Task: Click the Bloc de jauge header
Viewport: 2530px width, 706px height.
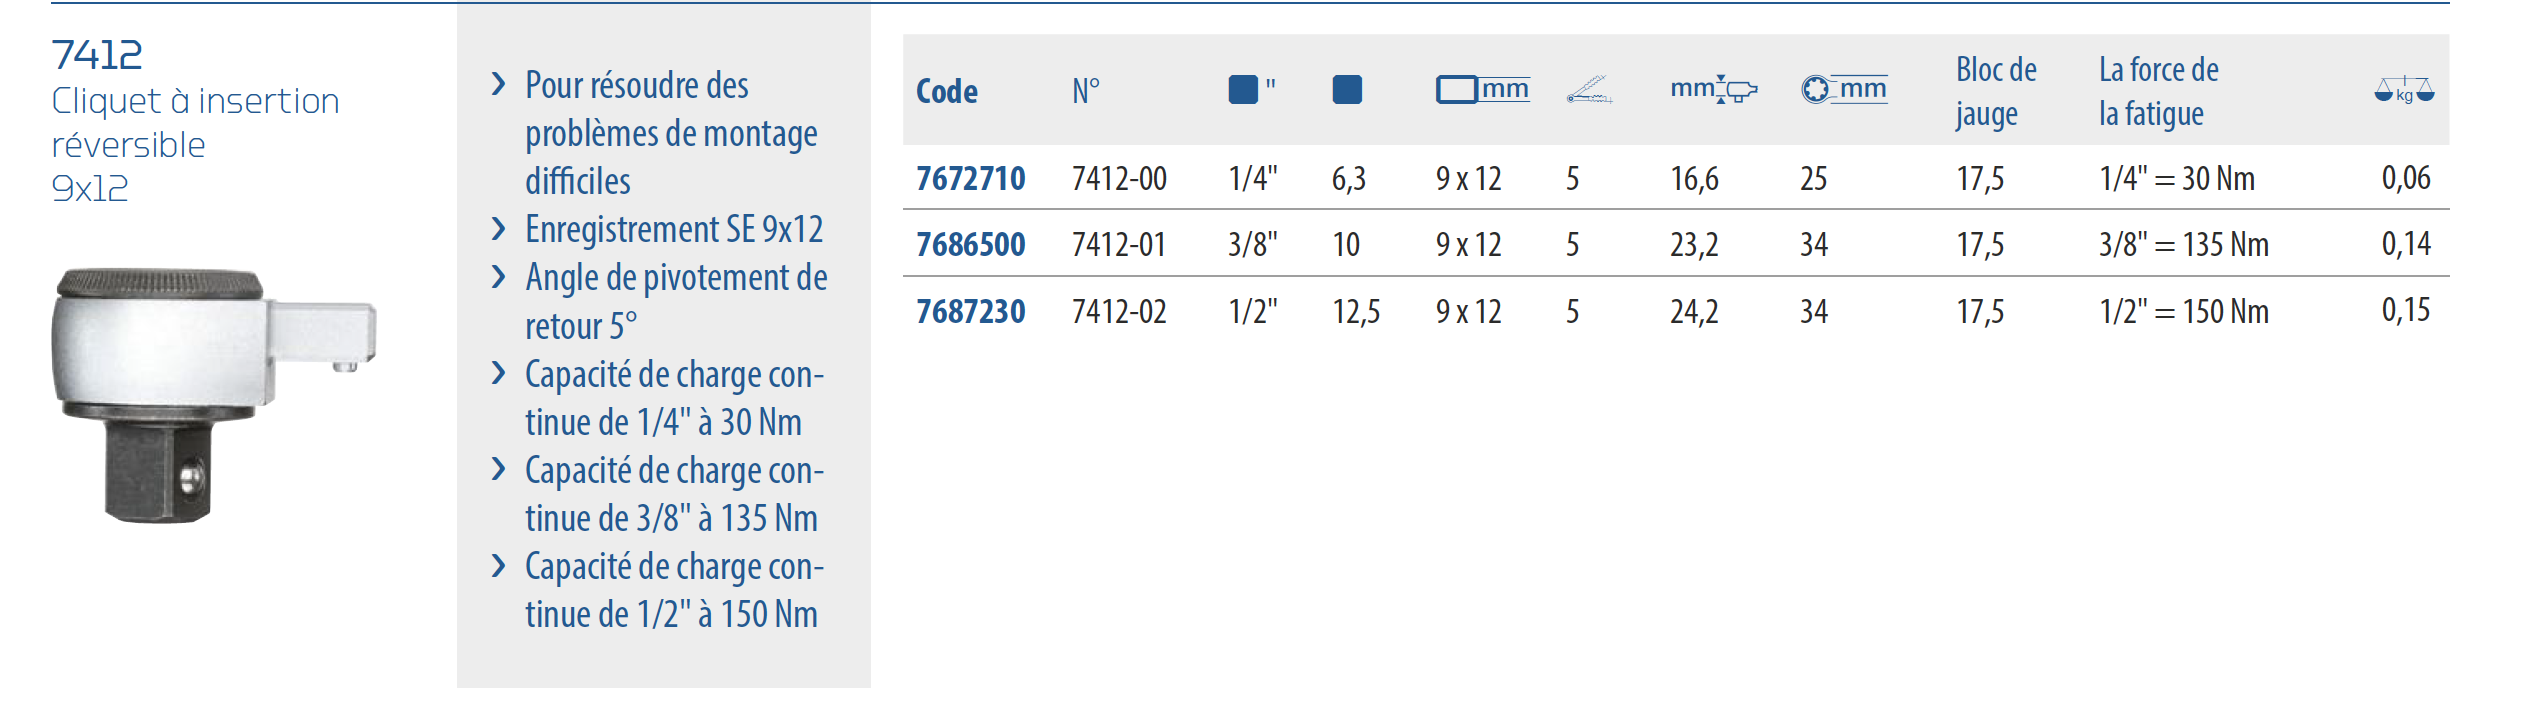Action: click(1996, 91)
